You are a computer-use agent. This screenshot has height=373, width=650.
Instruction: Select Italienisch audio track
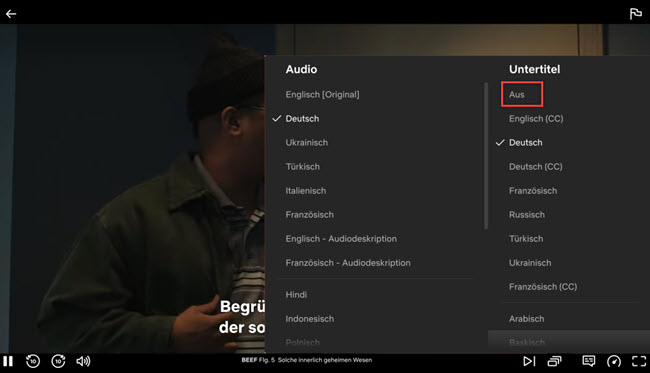click(x=306, y=191)
